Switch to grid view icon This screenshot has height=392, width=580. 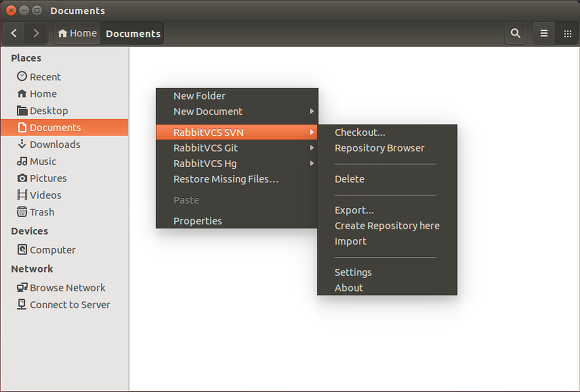click(567, 33)
